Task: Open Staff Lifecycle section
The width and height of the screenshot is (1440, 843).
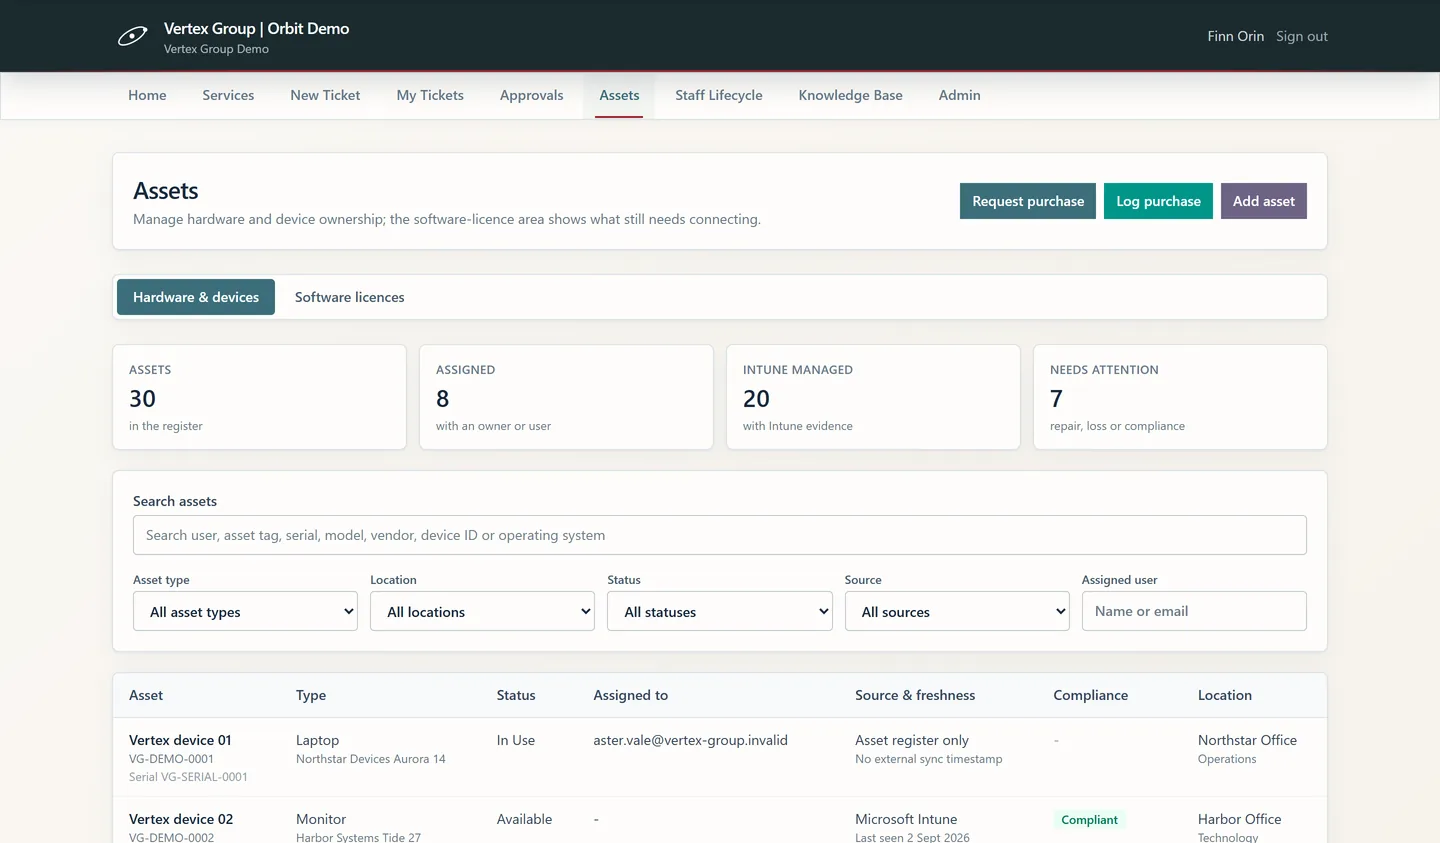Action: pos(718,95)
